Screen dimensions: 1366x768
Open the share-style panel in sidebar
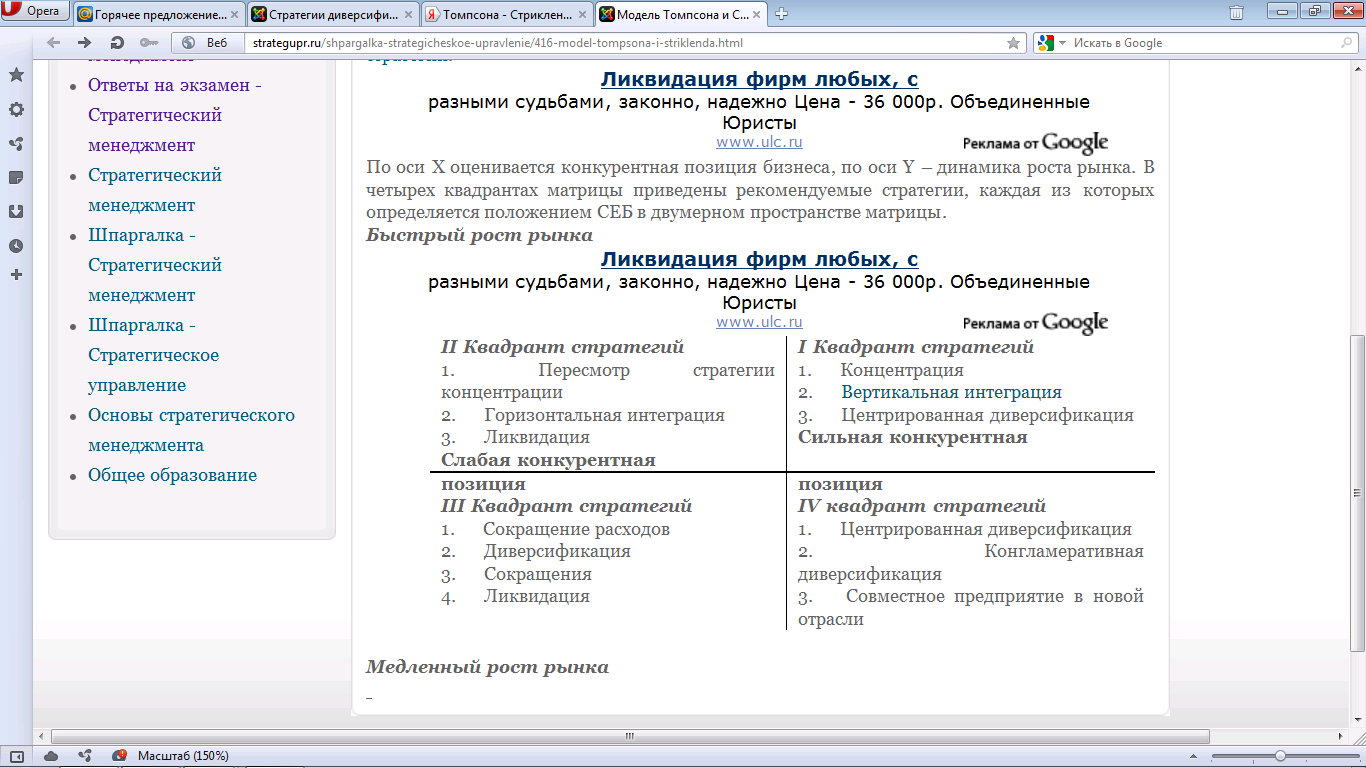(x=16, y=143)
